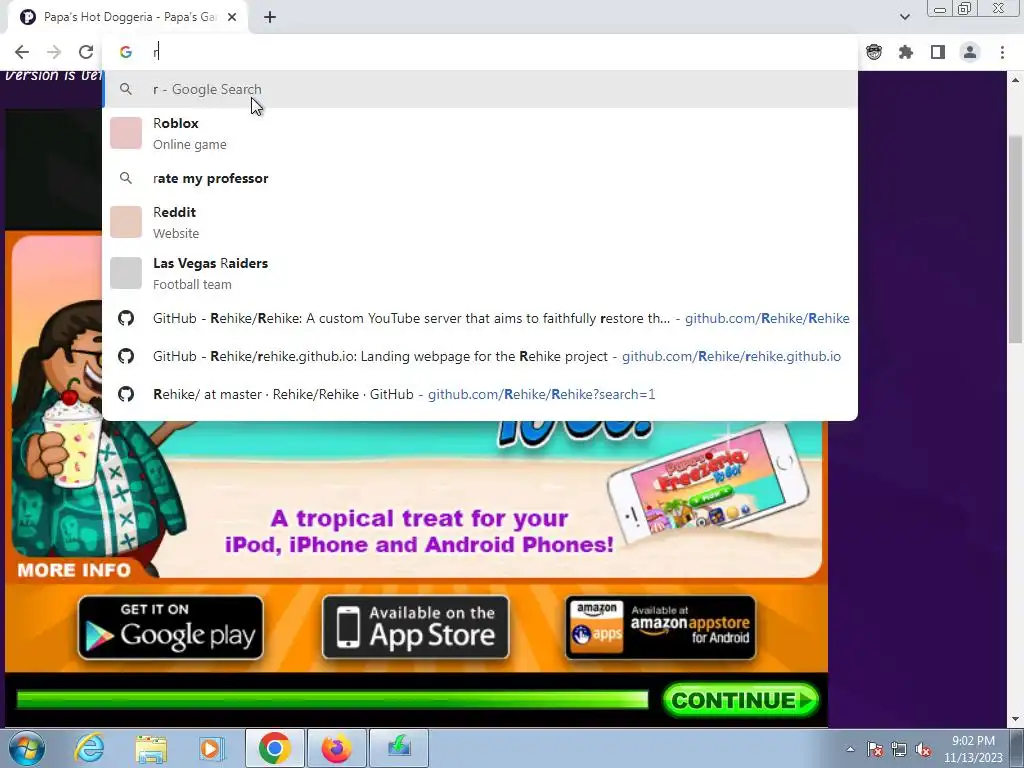This screenshot has height=768, width=1024.
Task: Launch Internet Explorer from the taskbar
Action: (x=89, y=748)
